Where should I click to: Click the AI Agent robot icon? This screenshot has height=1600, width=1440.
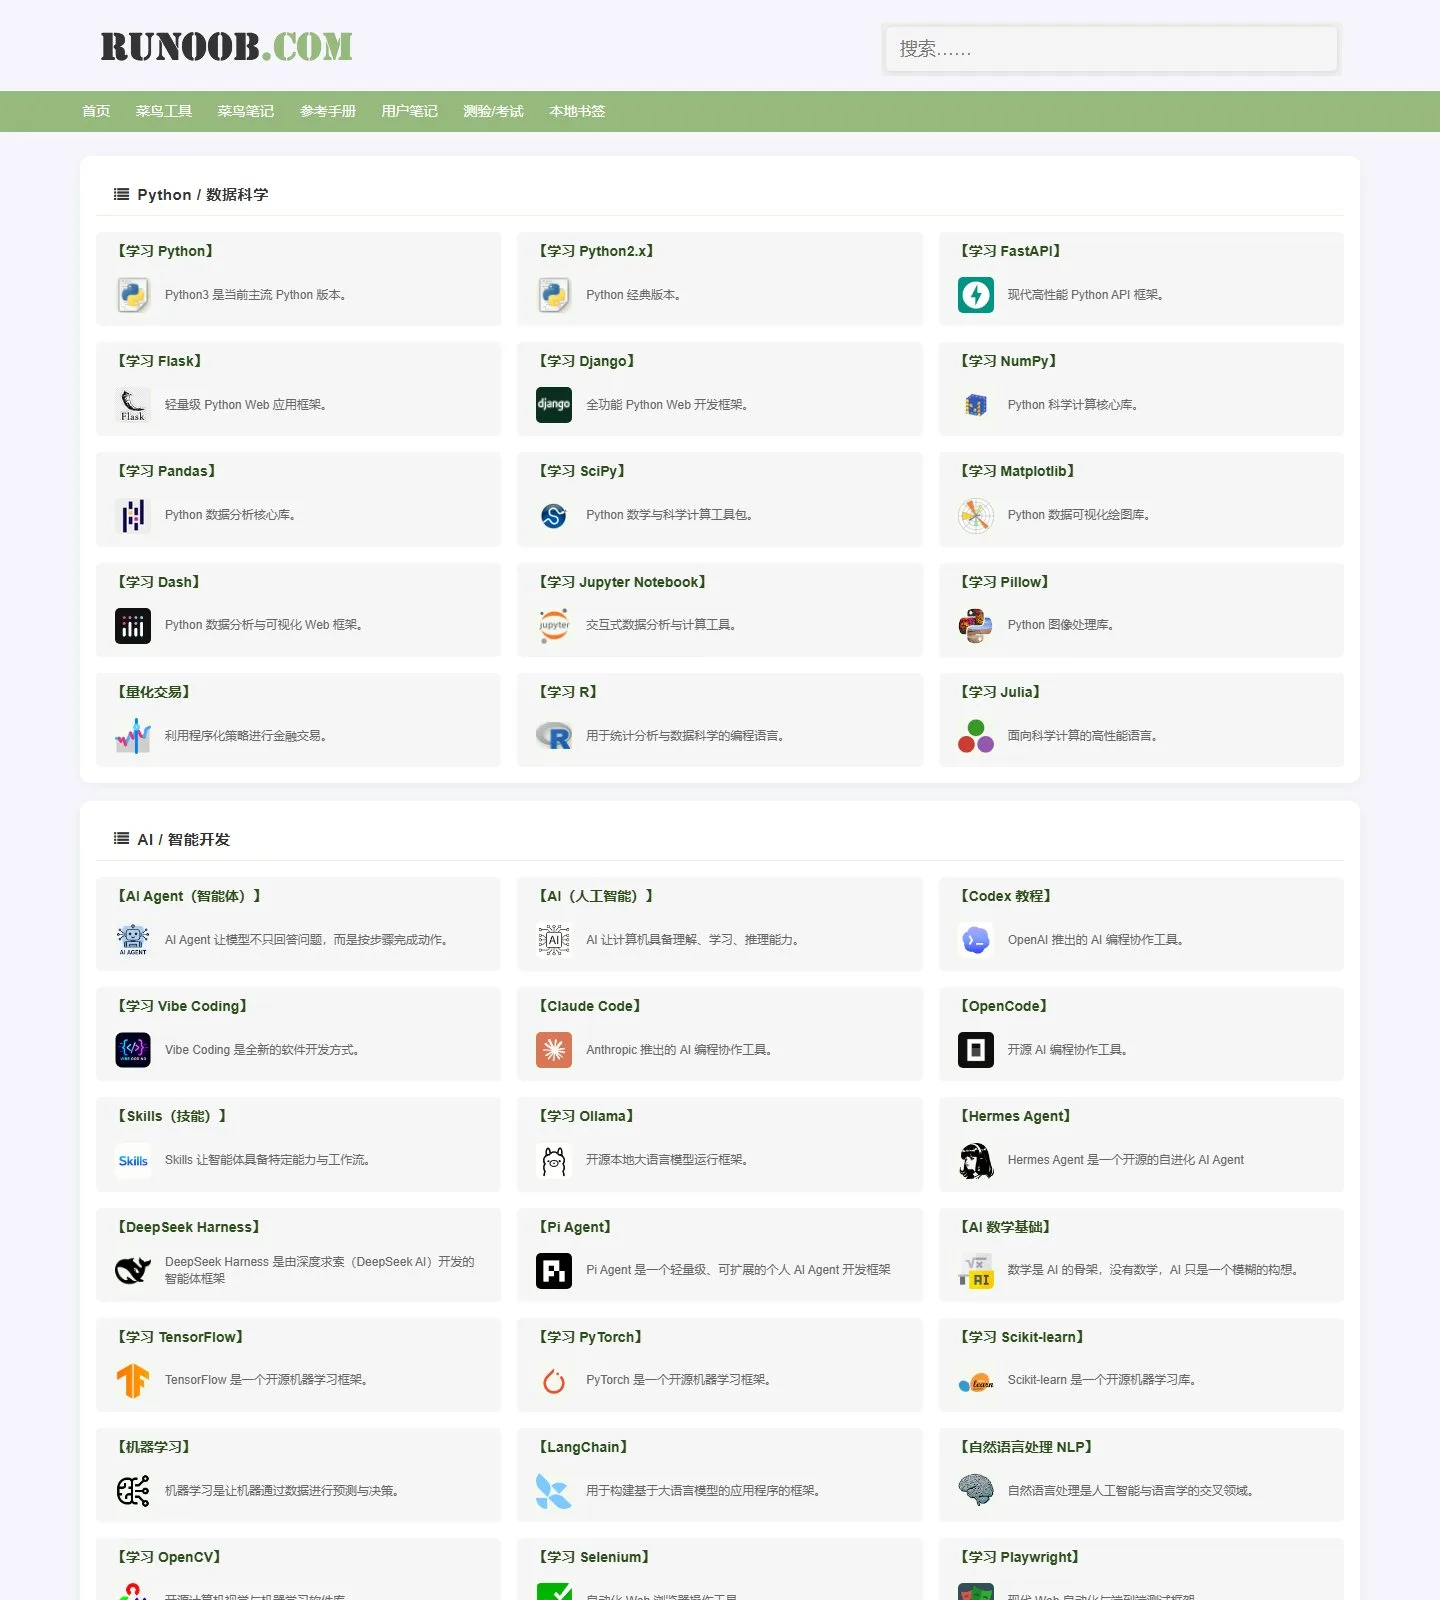(x=133, y=940)
